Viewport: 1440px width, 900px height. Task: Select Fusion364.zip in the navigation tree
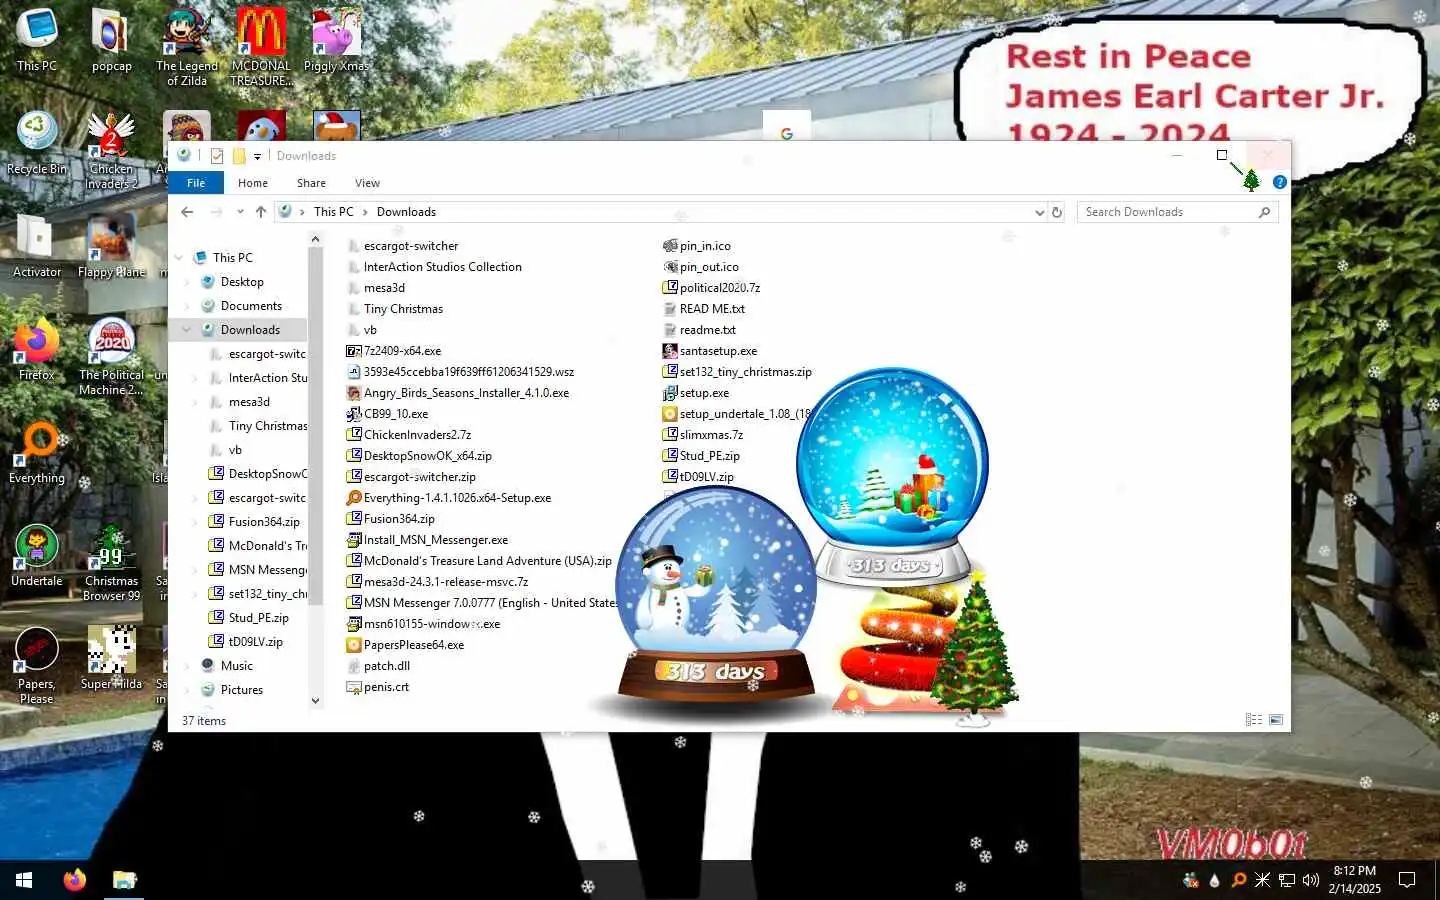tap(264, 522)
